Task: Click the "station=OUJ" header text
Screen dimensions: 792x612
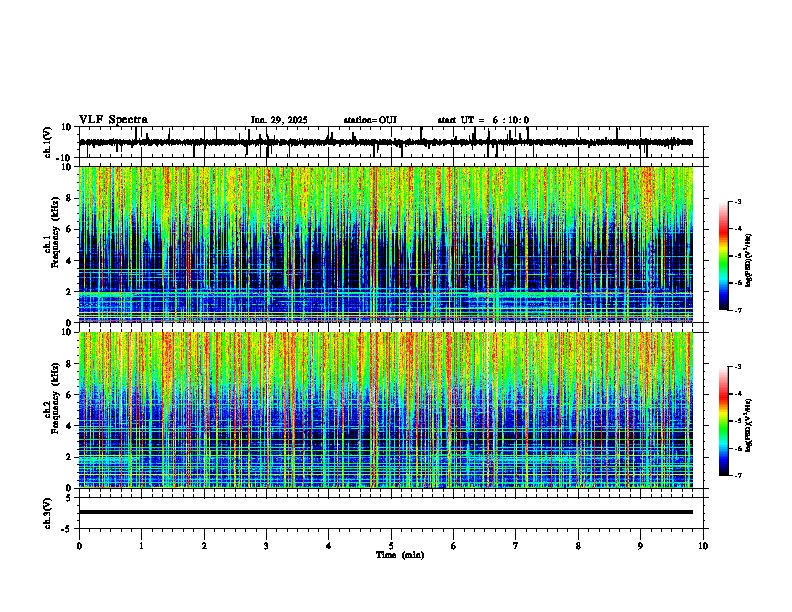Action: click(x=370, y=120)
